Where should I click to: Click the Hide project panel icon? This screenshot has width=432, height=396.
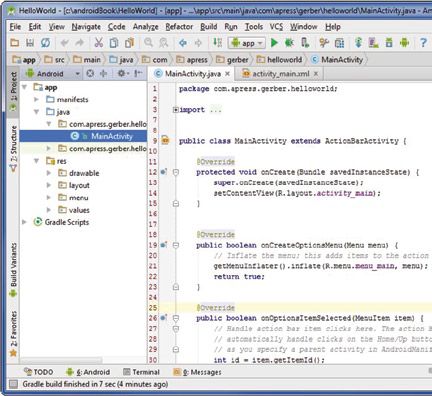click(x=138, y=73)
